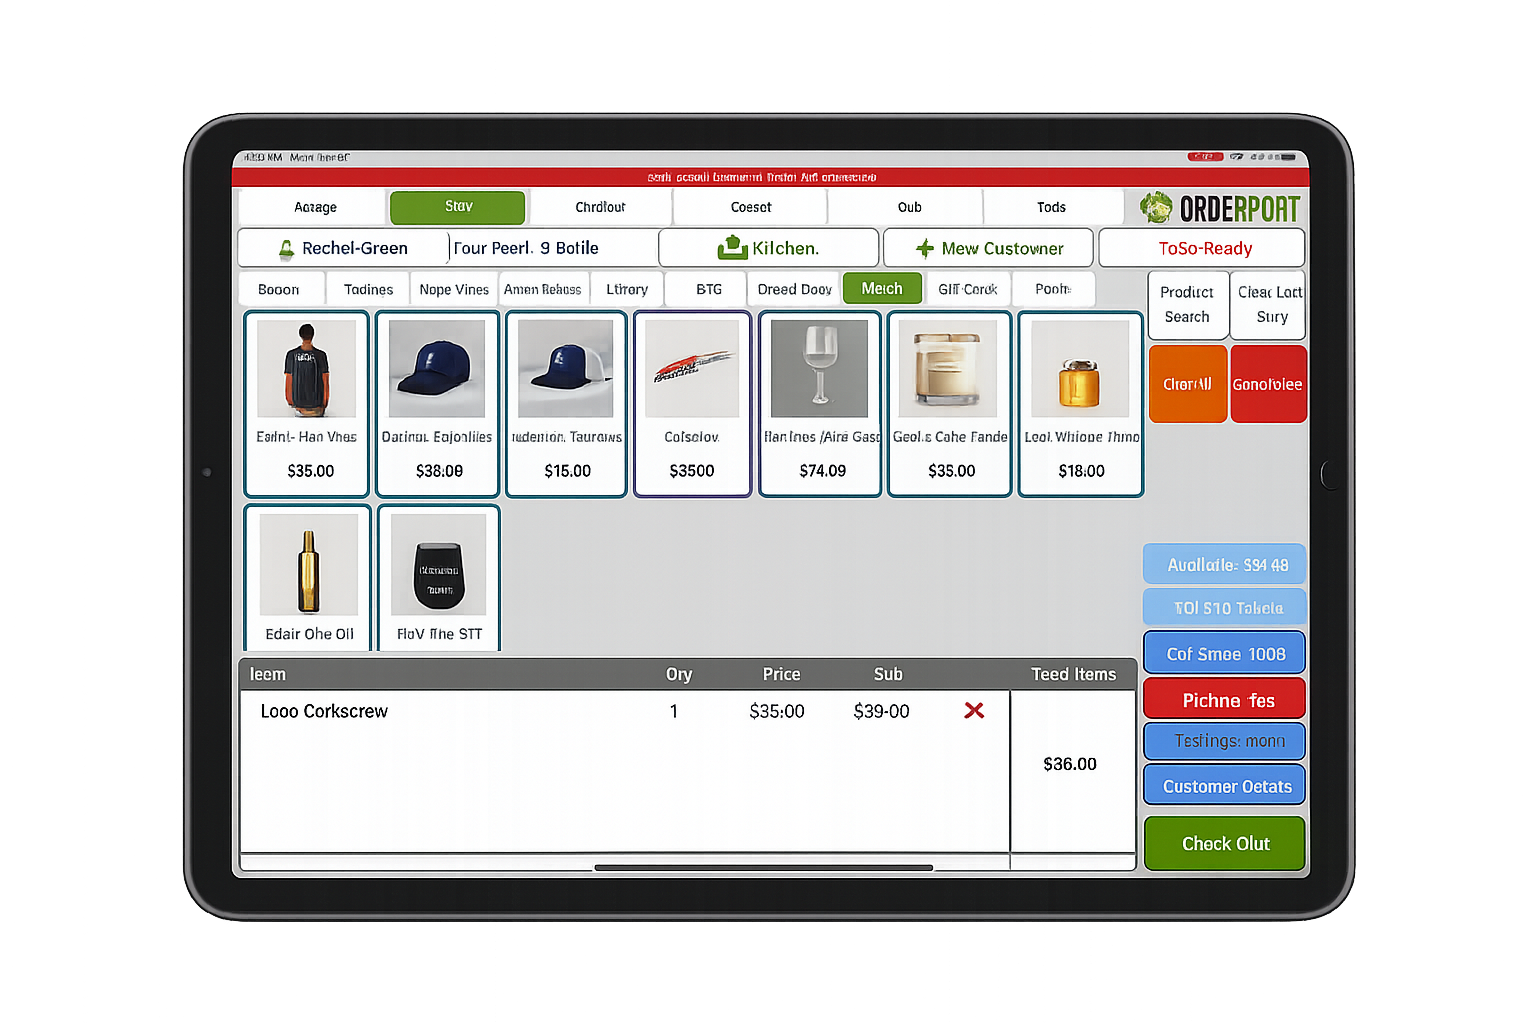Viewport: 1536px width, 1024px height.
Task: Select the green Stav tab
Action: click(457, 207)
